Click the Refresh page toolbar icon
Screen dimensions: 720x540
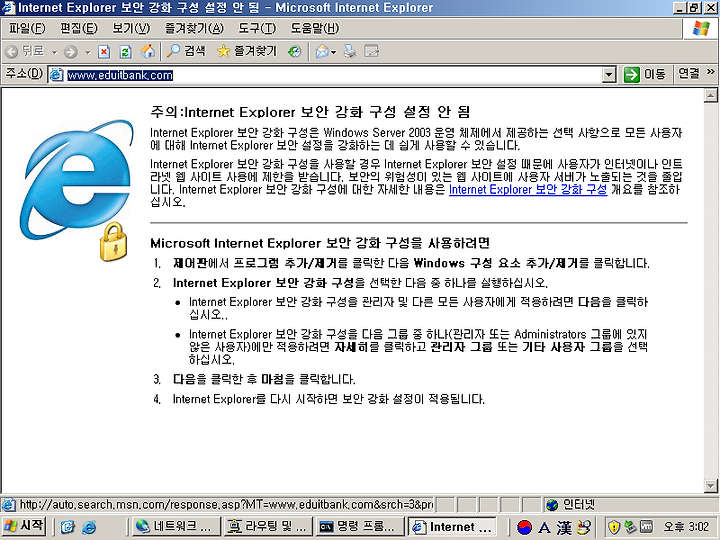click(x=125, y=52)
